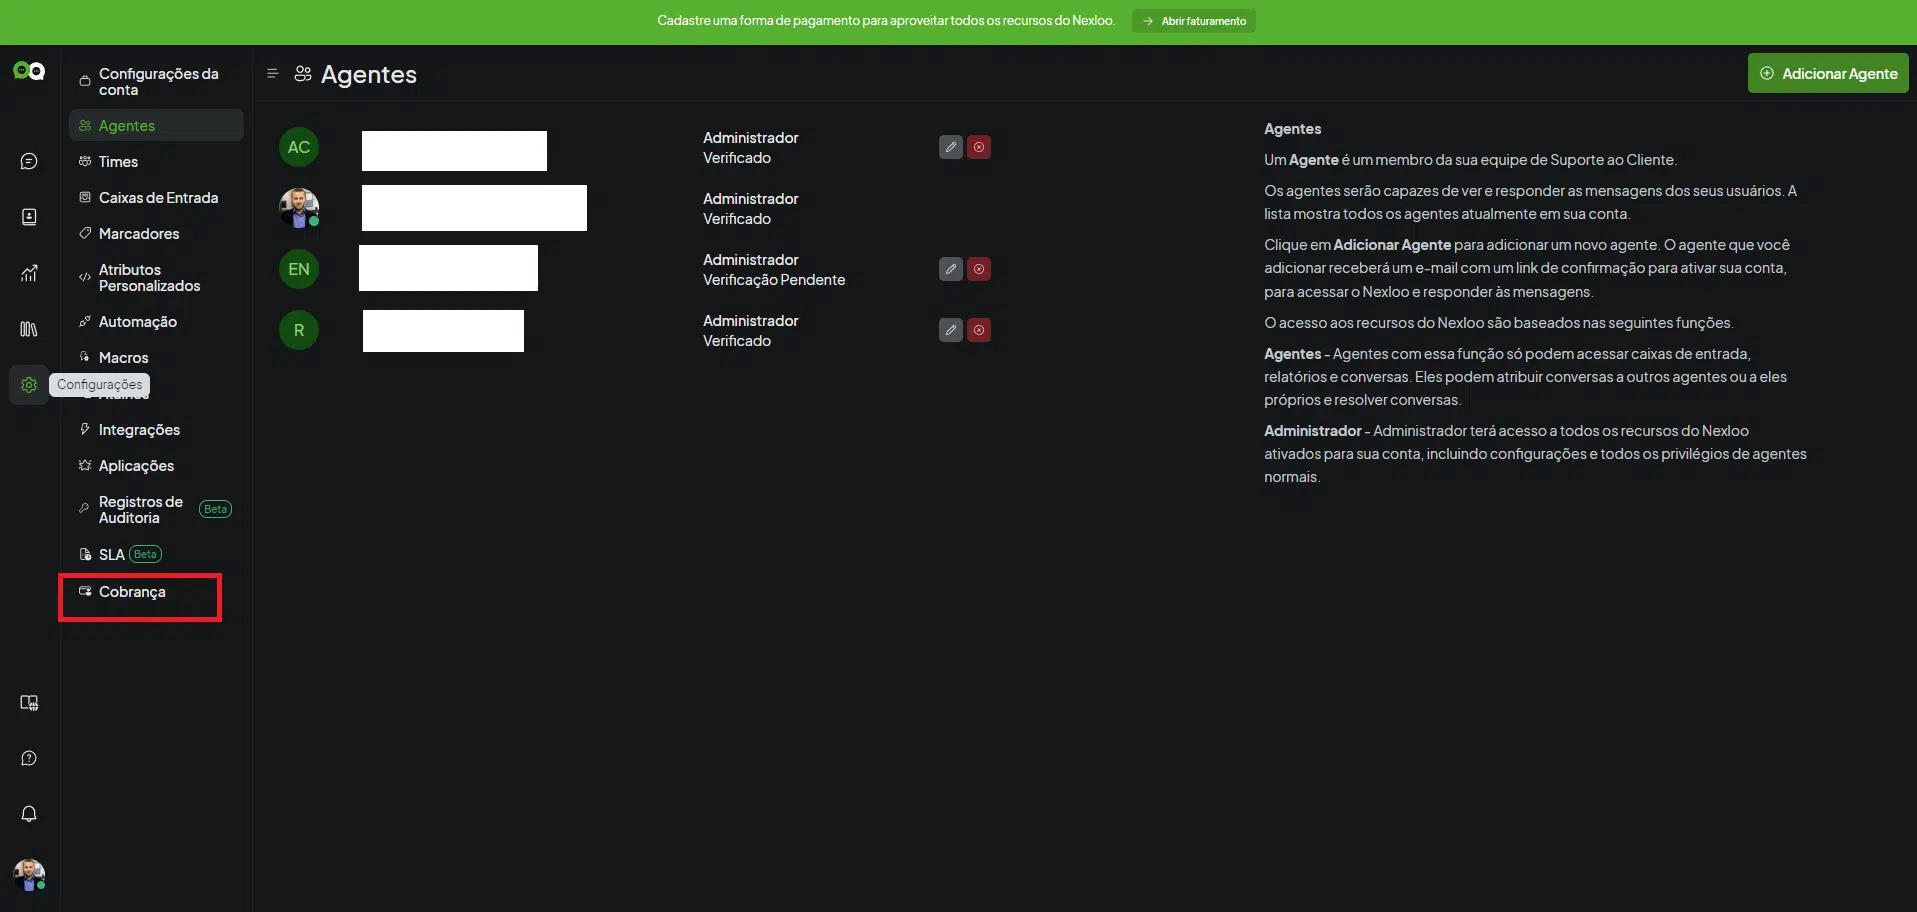Edit the R agent with pencil icon
This screenshot has width=1917, height=912.
[951, 330]
